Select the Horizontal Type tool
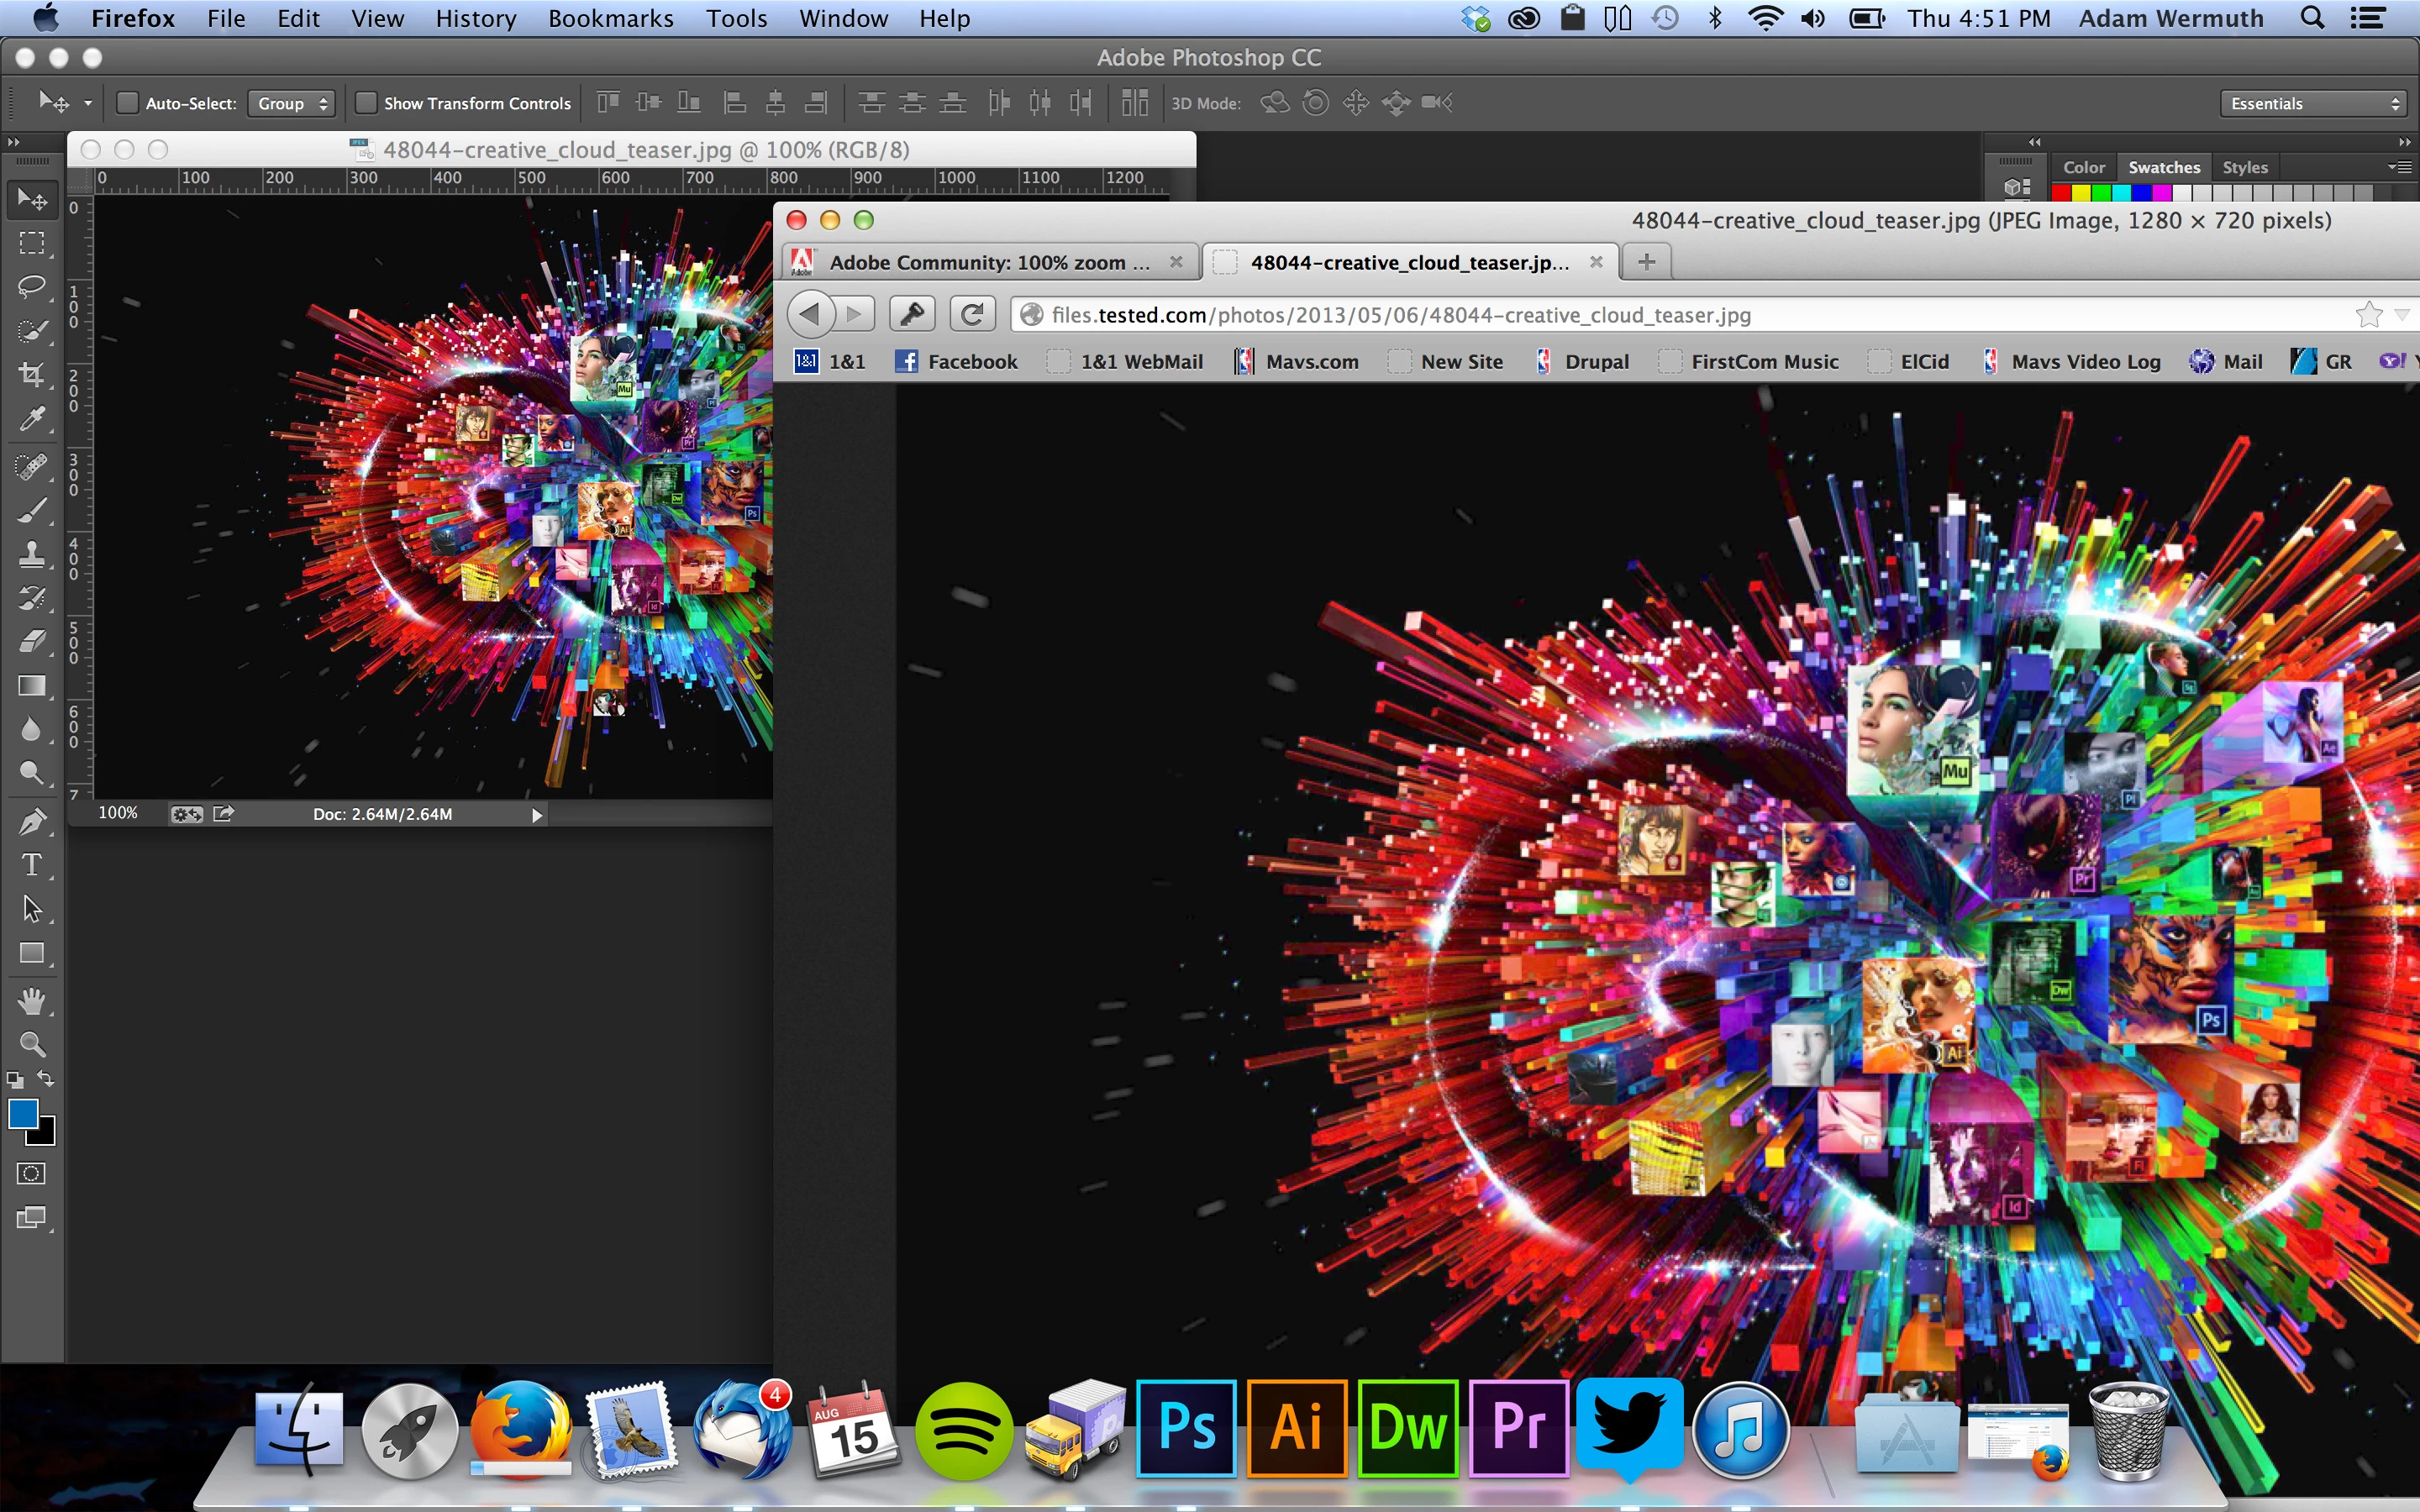The image size is (2420, 1512). 32,865
